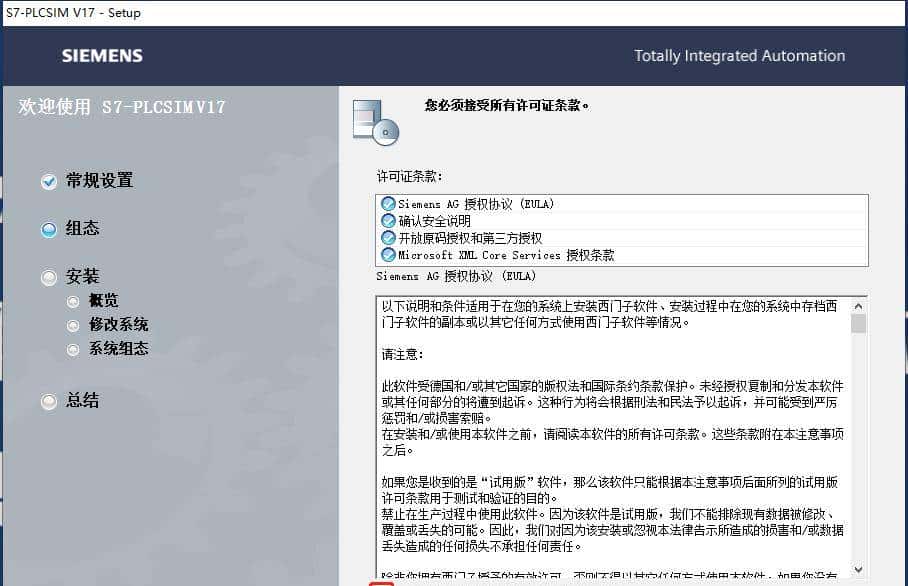Select the 安装 step radio indicator
Image resolution: width=908 pixels, height=586 pixels.
click(48, 276)
